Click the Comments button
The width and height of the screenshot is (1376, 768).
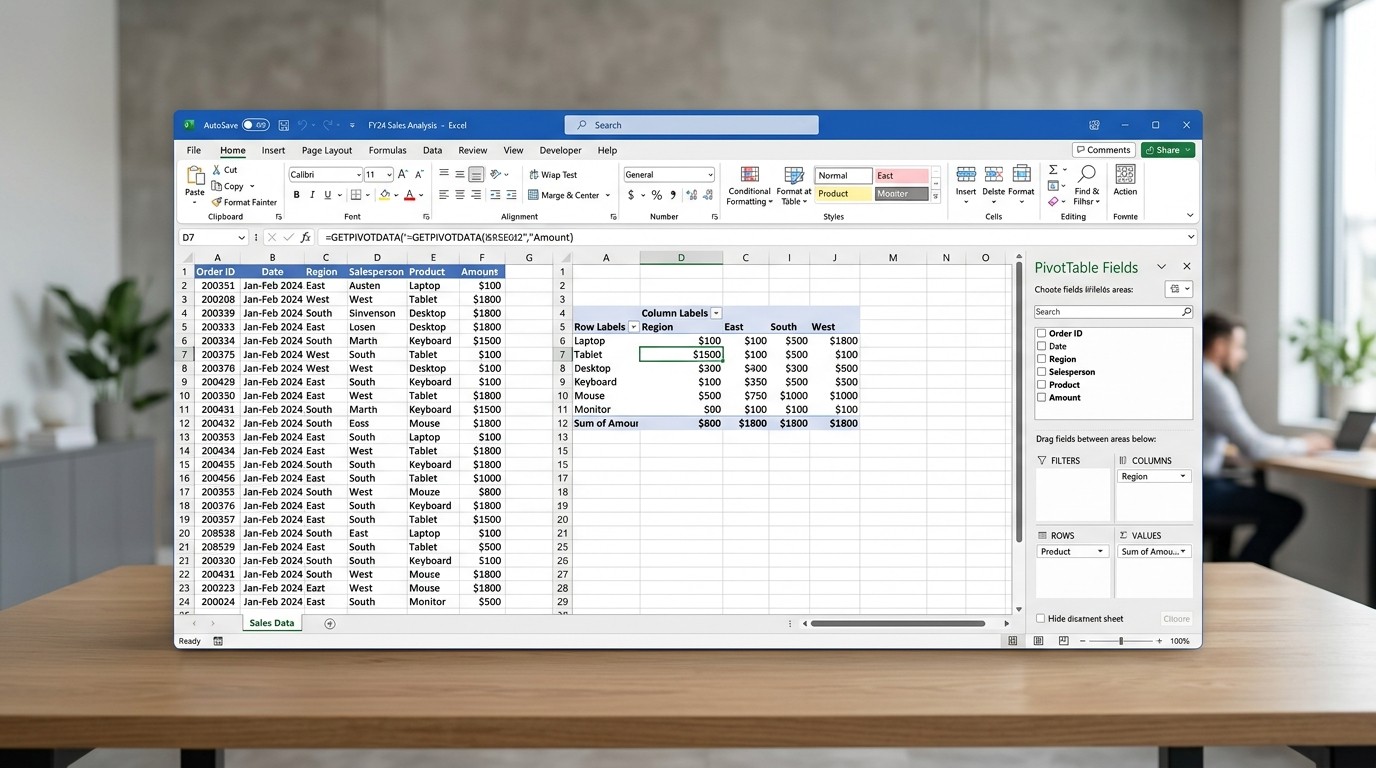pyautogui.click(x=1104, y=150)
